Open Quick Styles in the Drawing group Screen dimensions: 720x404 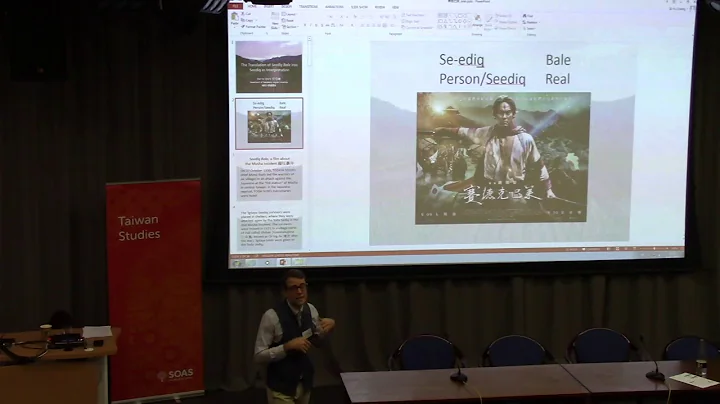(x=489, y=23)
